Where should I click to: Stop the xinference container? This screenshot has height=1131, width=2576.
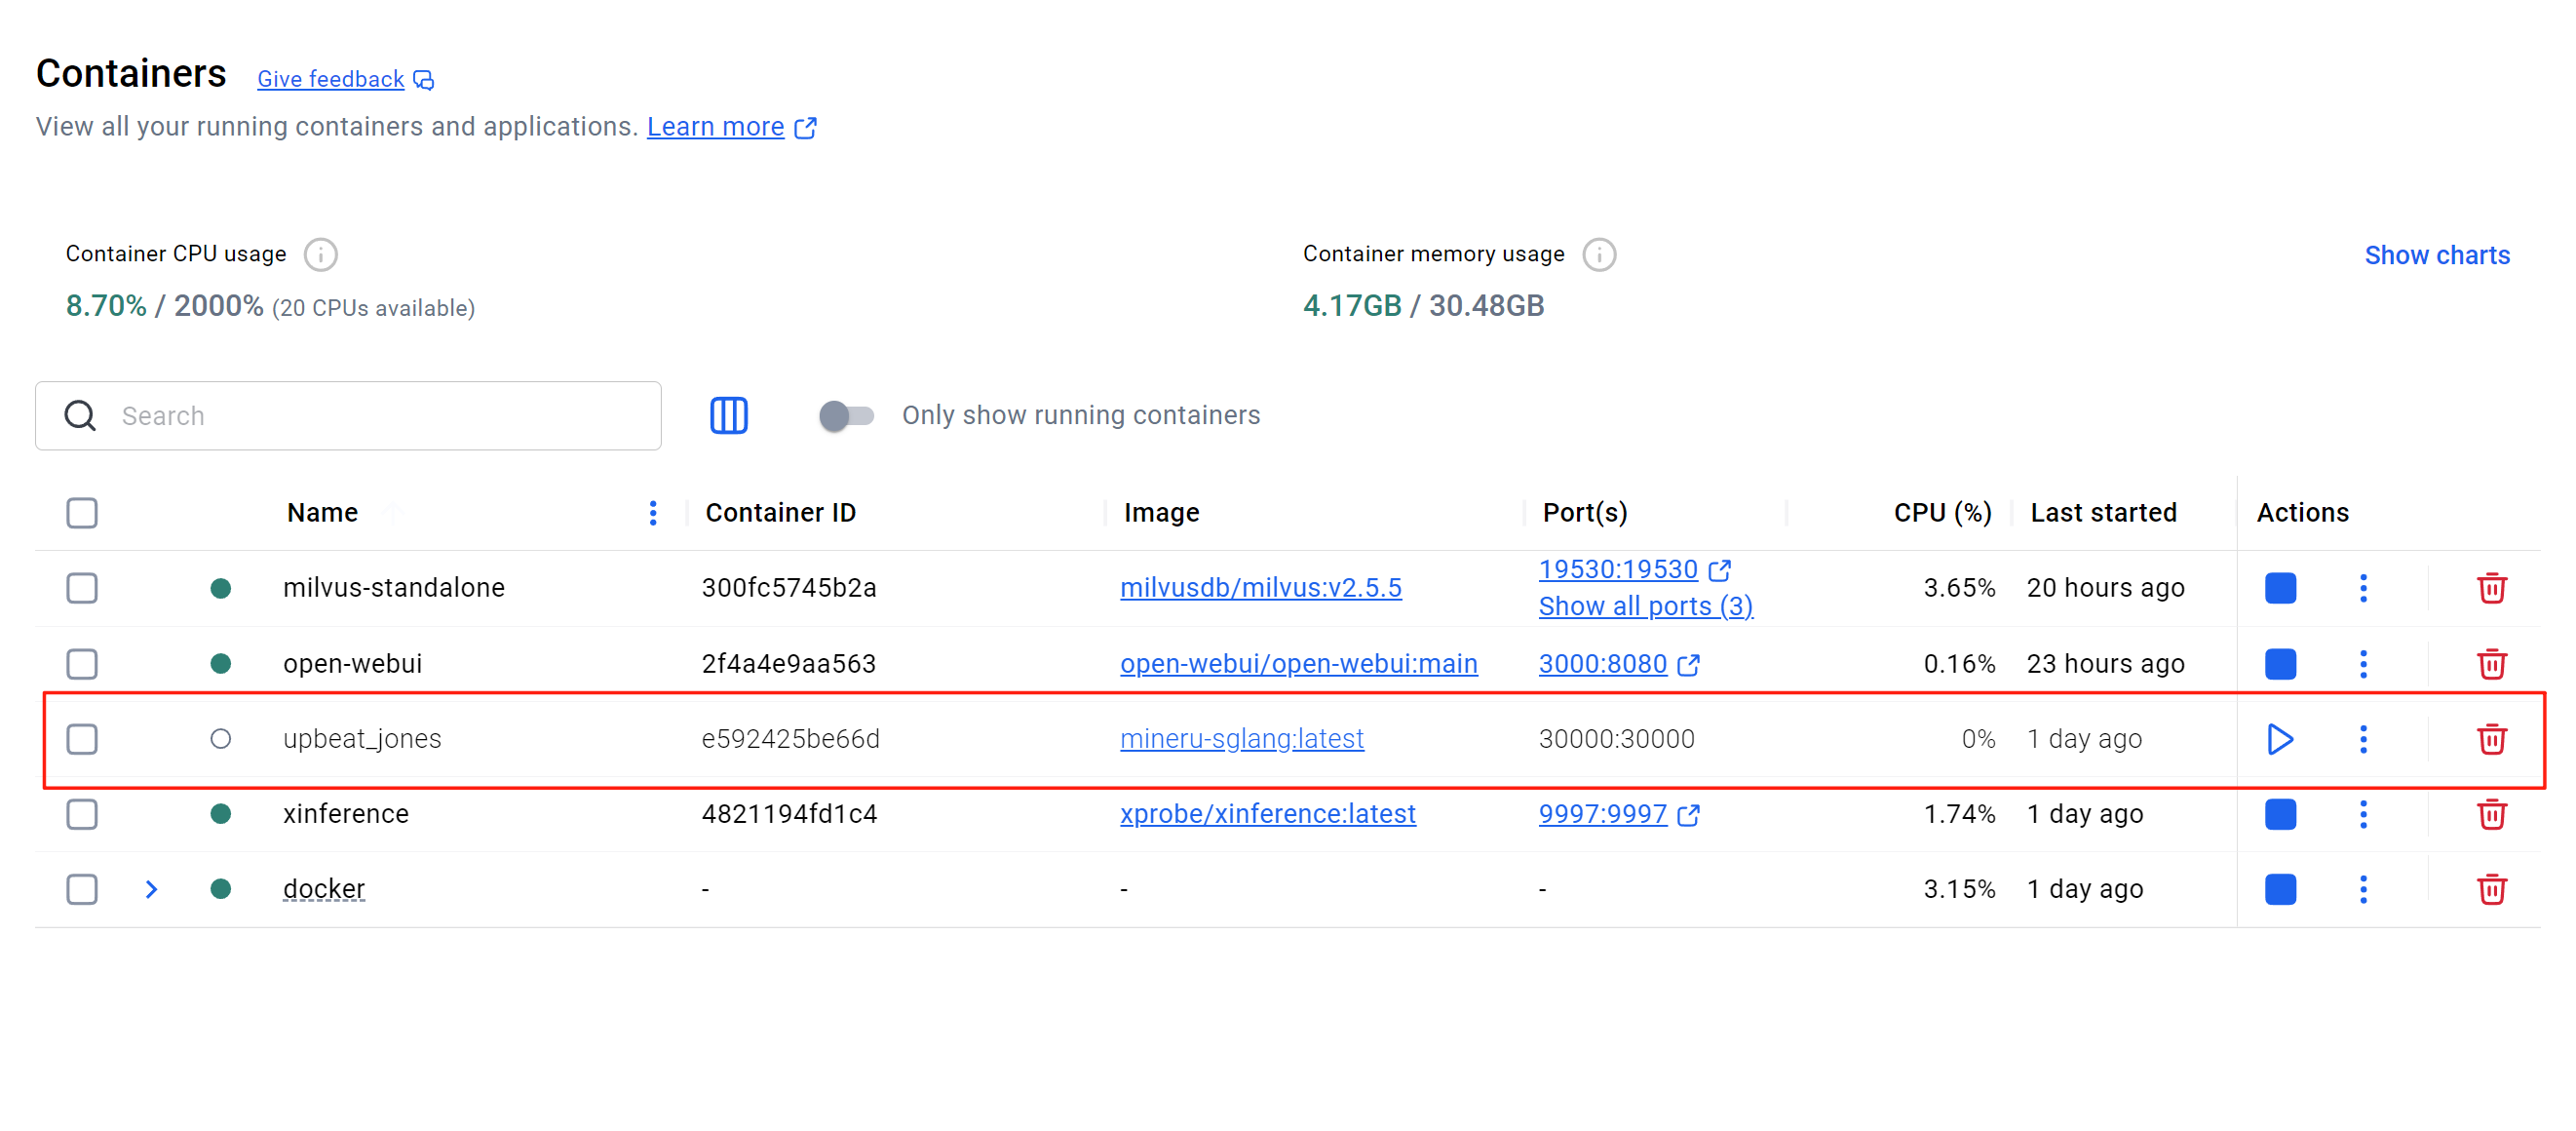(x=2281, y=814)
